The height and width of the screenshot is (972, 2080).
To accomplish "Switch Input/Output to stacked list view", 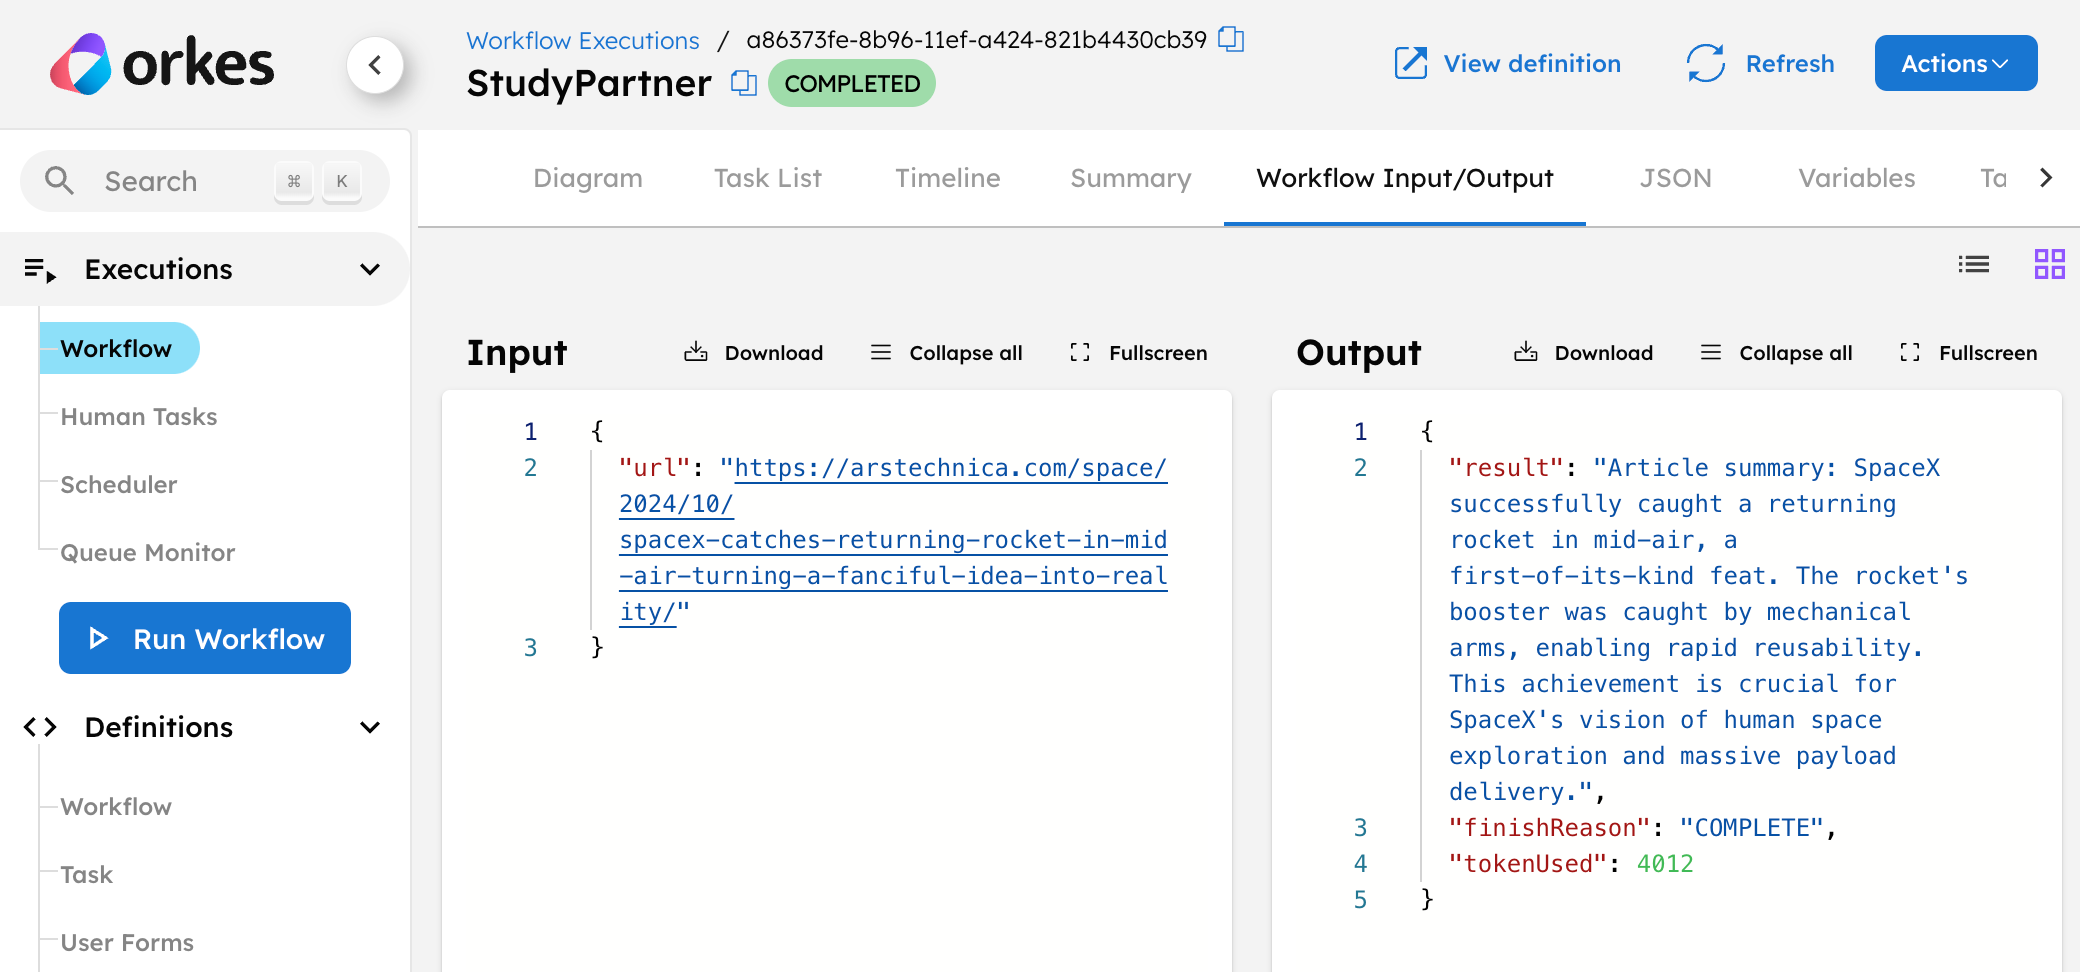I will coord(1973,264).
